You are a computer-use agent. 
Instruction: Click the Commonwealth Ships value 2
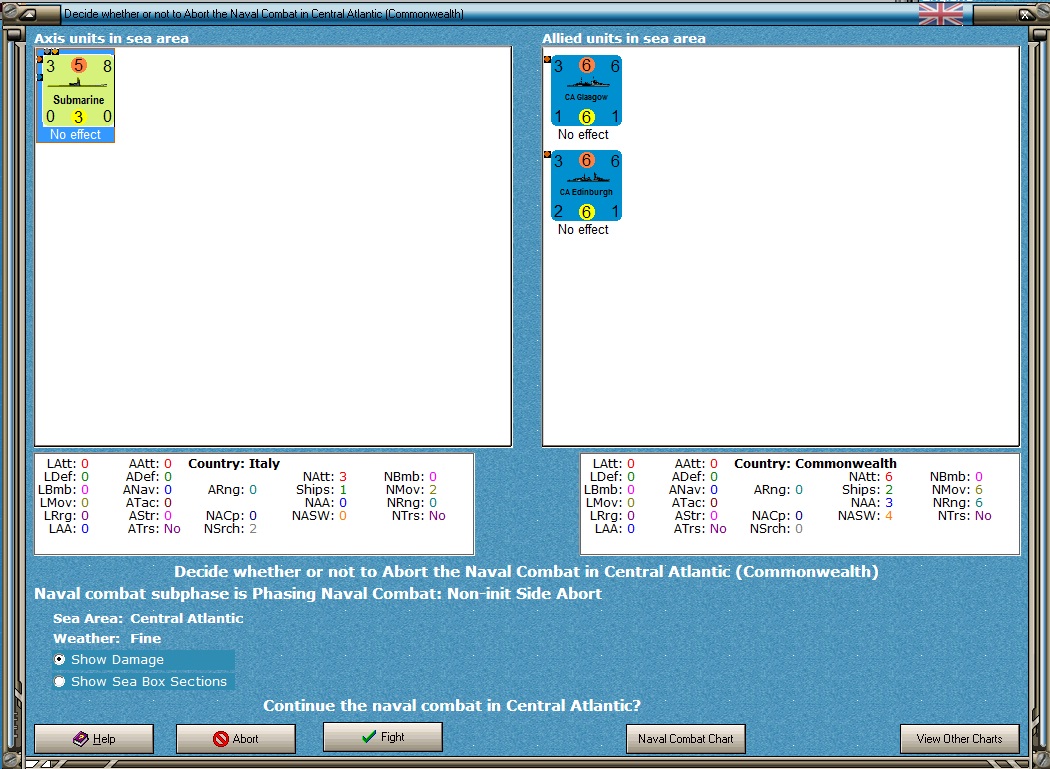[889, 490]
